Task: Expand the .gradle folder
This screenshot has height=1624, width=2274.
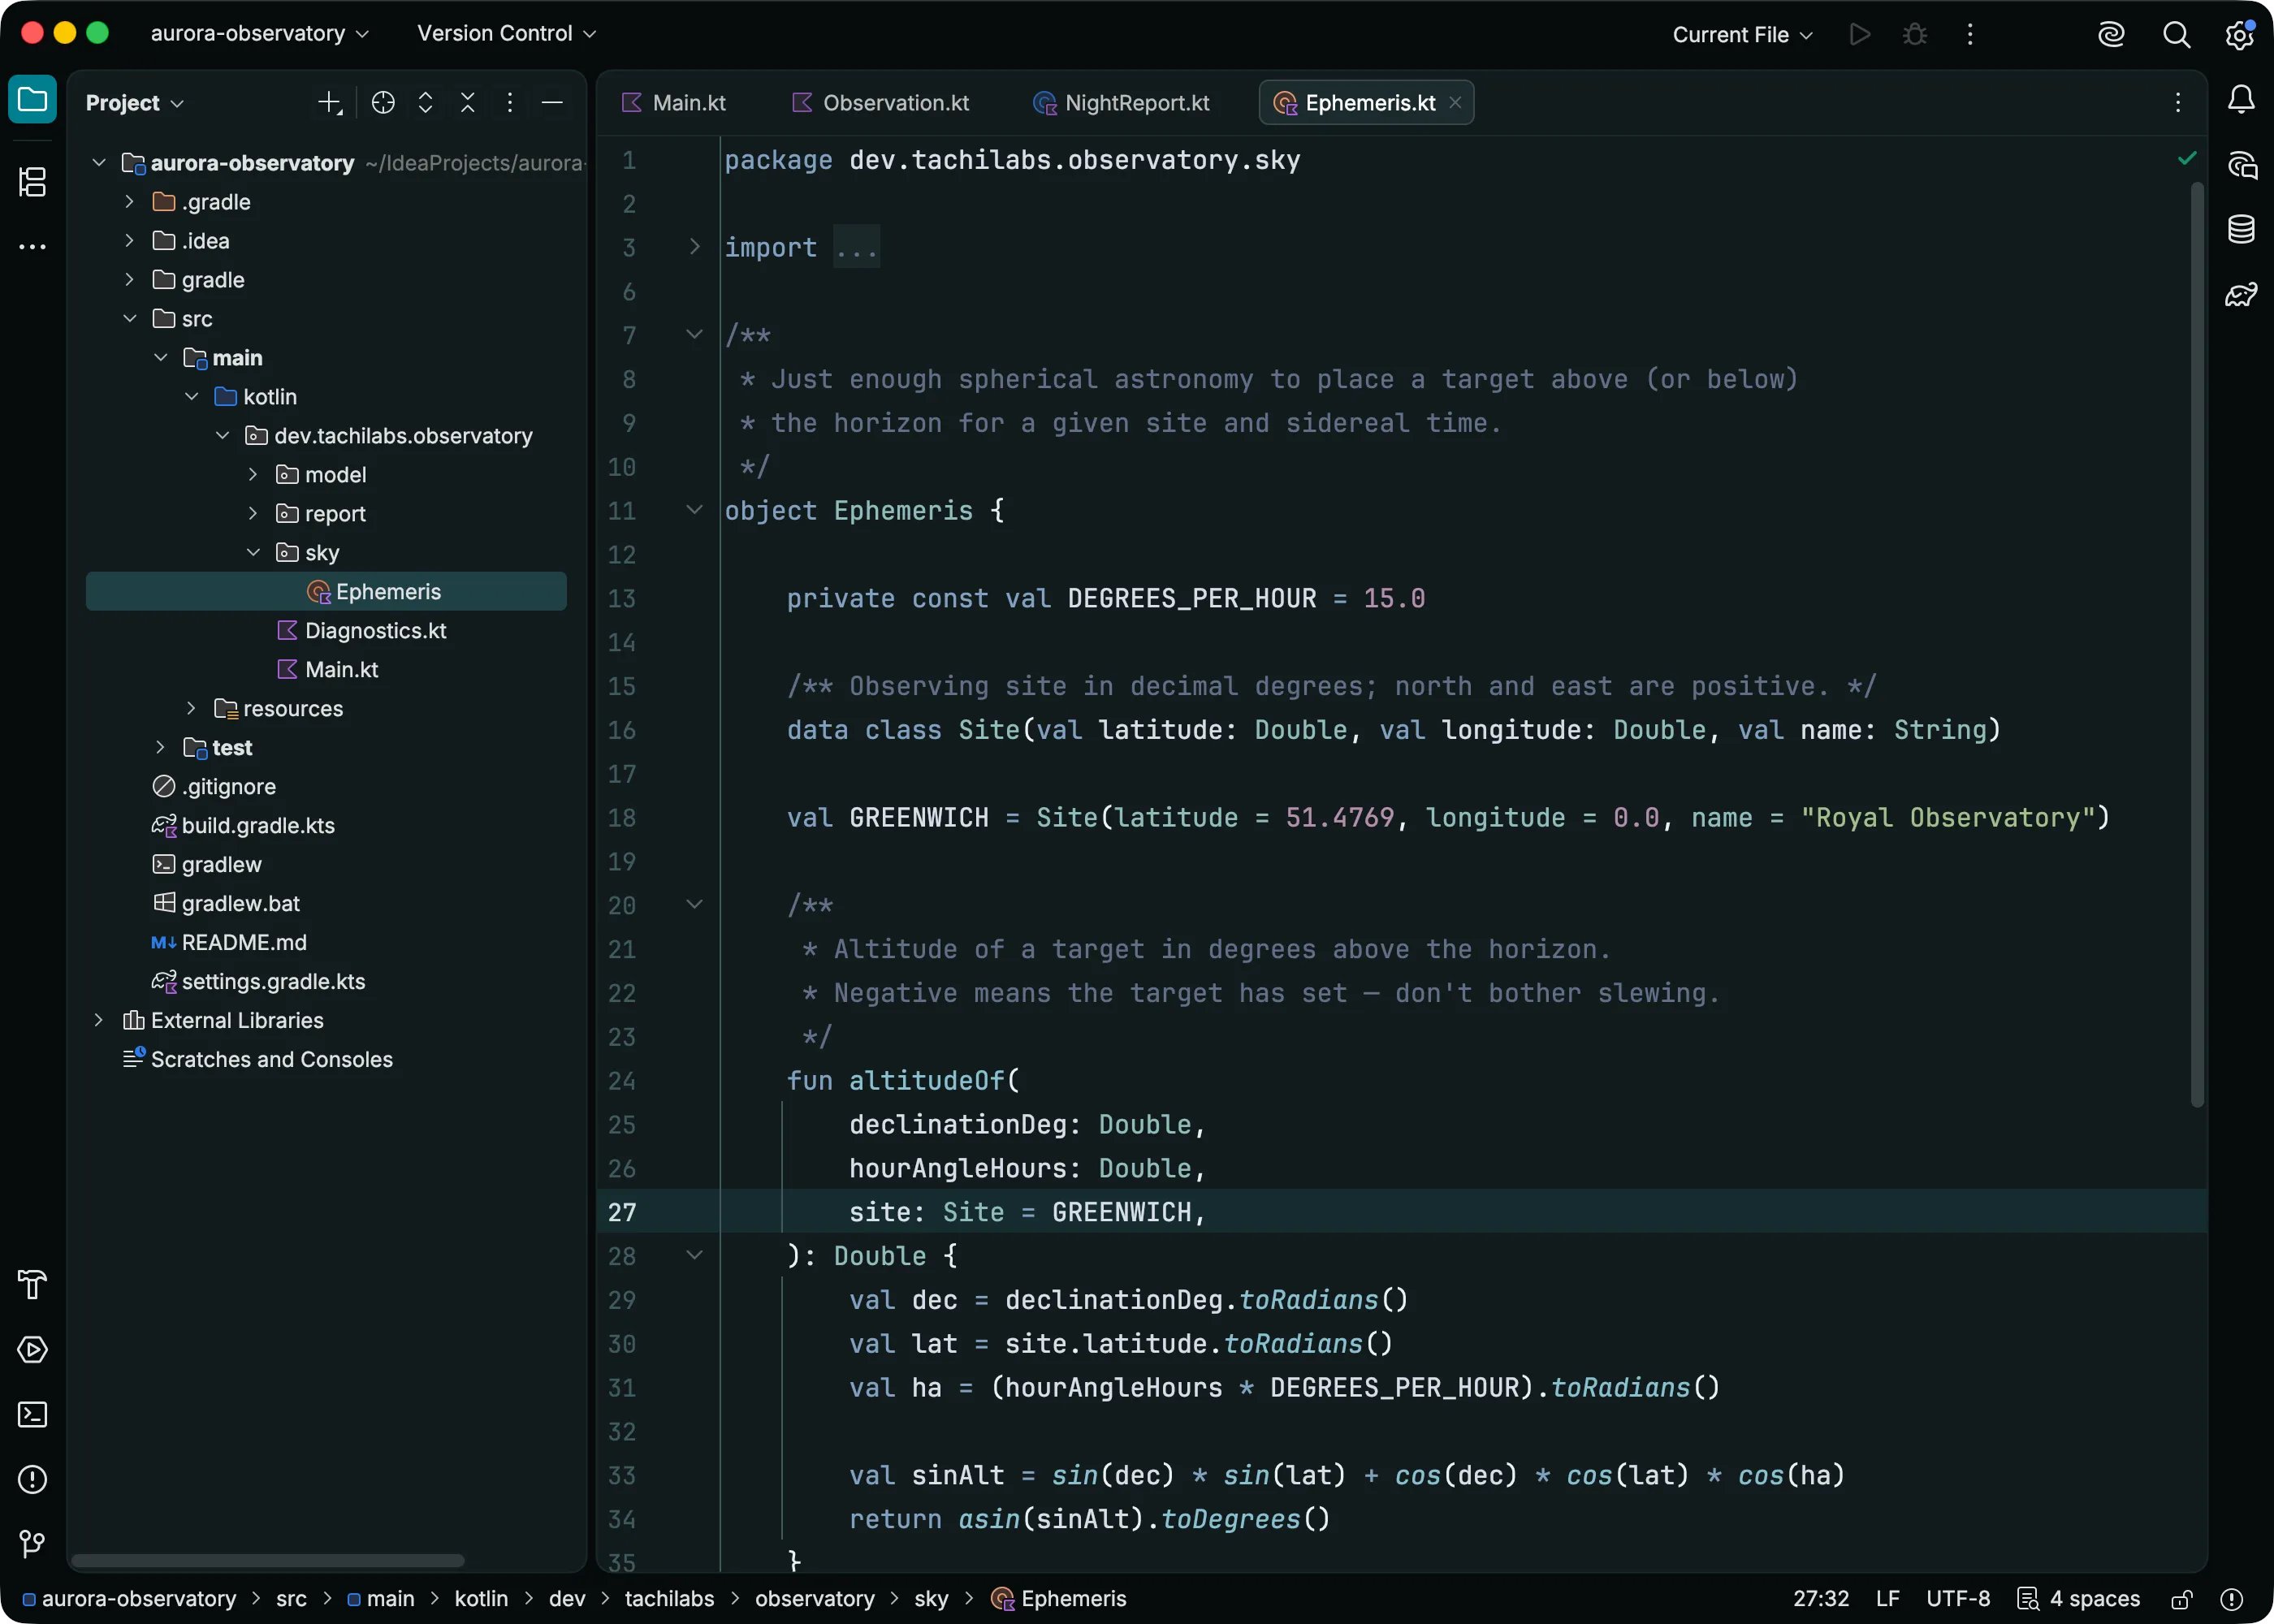Action: click(x=129, y=202)
